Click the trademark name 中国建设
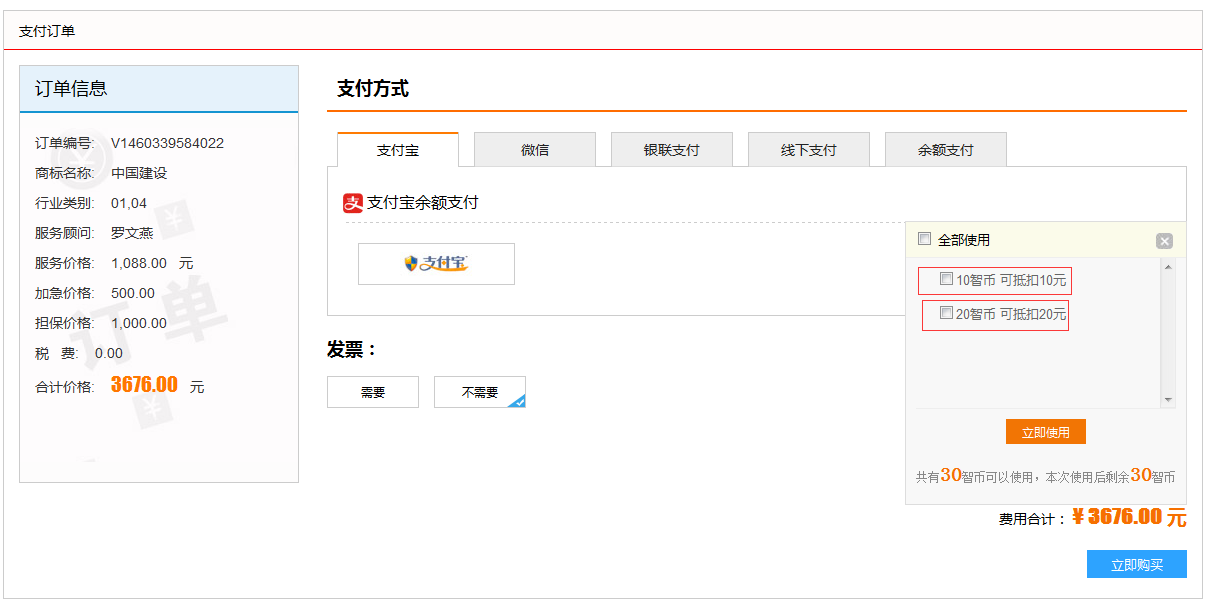 pos(139,173)
